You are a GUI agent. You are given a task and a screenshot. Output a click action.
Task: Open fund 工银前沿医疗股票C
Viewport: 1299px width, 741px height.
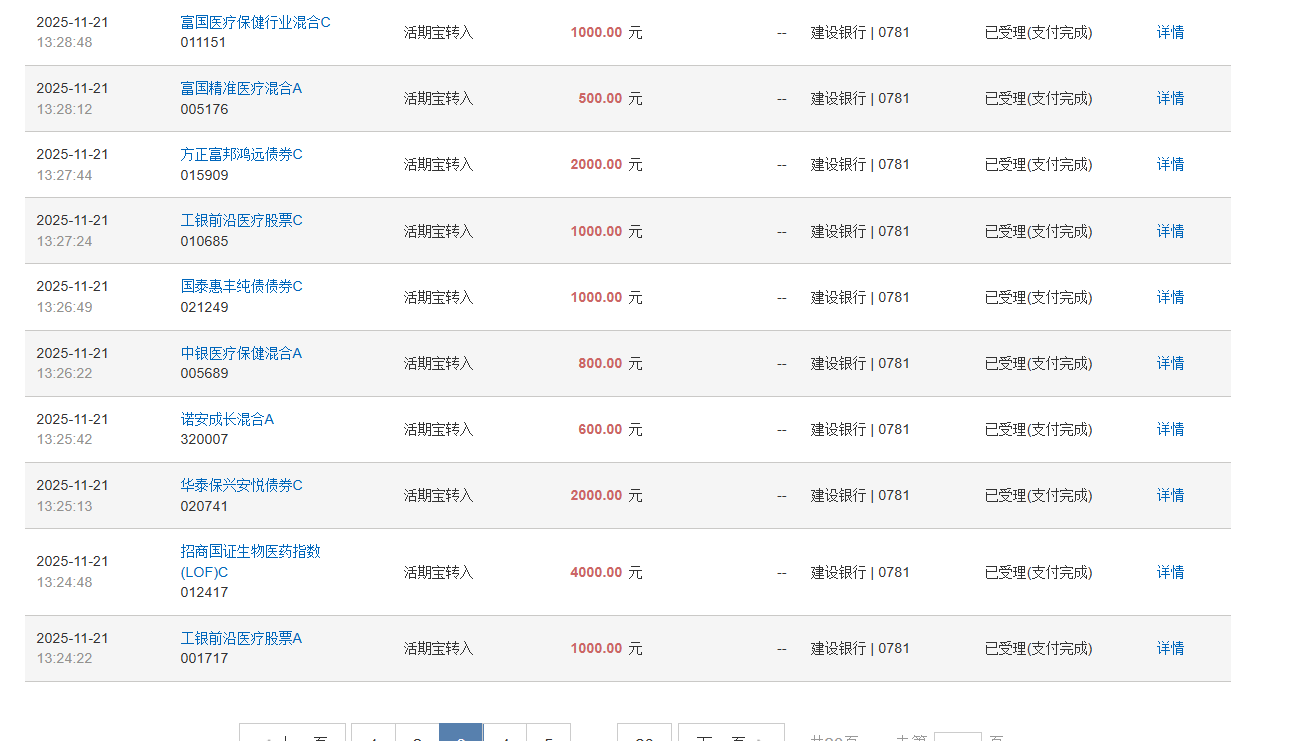(241, 220)
